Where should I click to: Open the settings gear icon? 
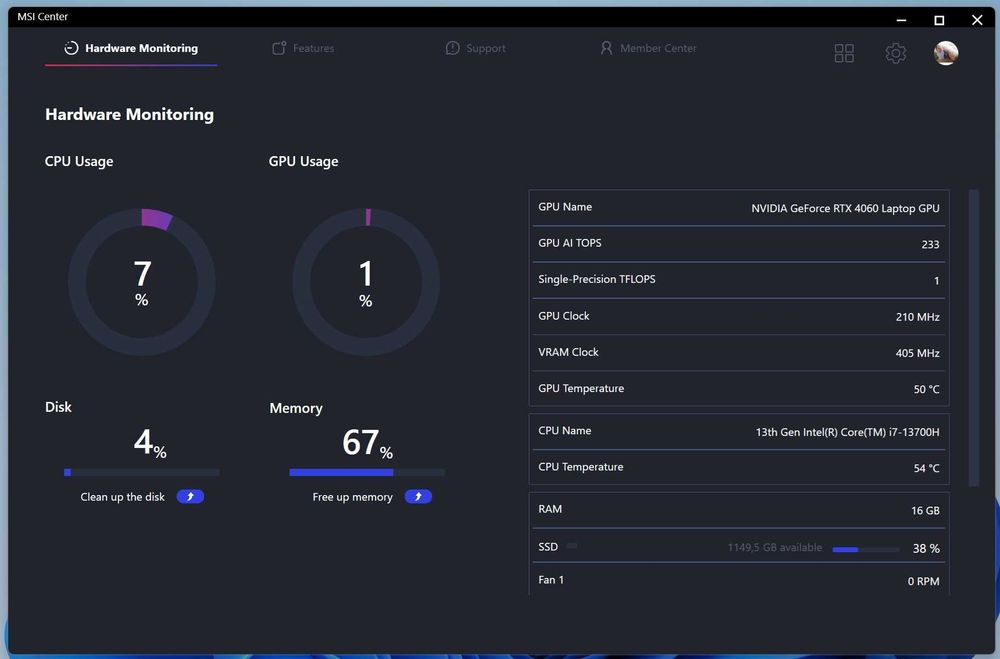[x=895, y=53]
